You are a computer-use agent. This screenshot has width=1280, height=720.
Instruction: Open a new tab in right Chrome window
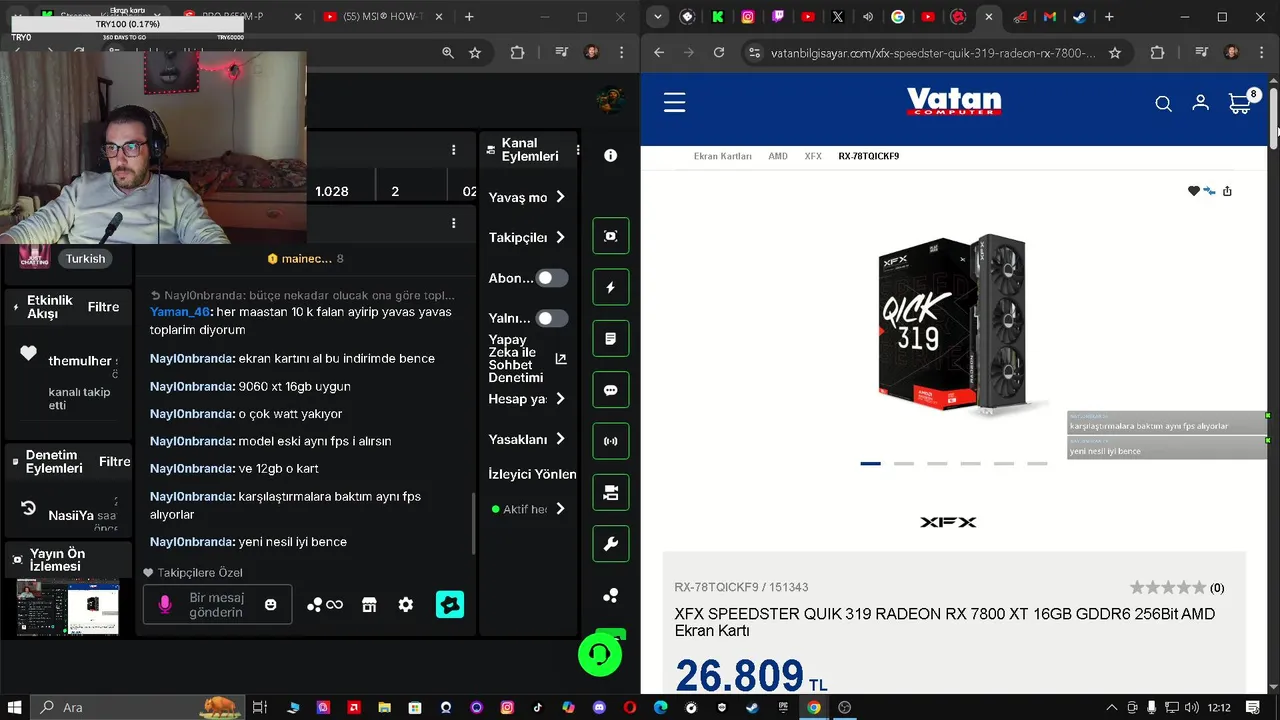click(1109, 17)
